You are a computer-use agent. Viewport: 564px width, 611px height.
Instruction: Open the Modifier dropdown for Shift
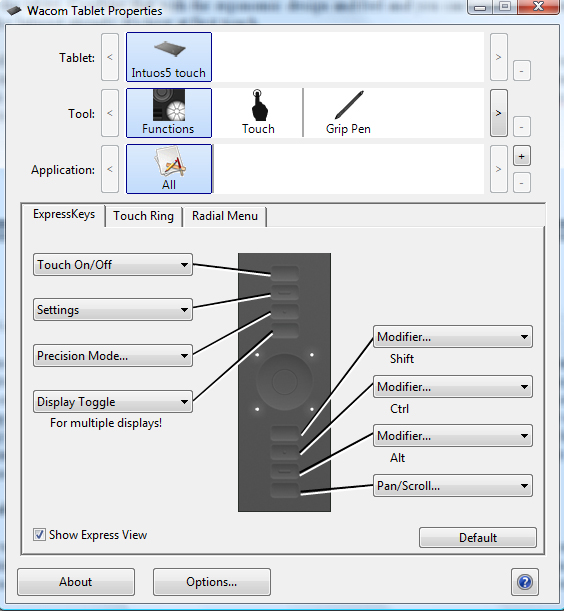tap(453, 337)
